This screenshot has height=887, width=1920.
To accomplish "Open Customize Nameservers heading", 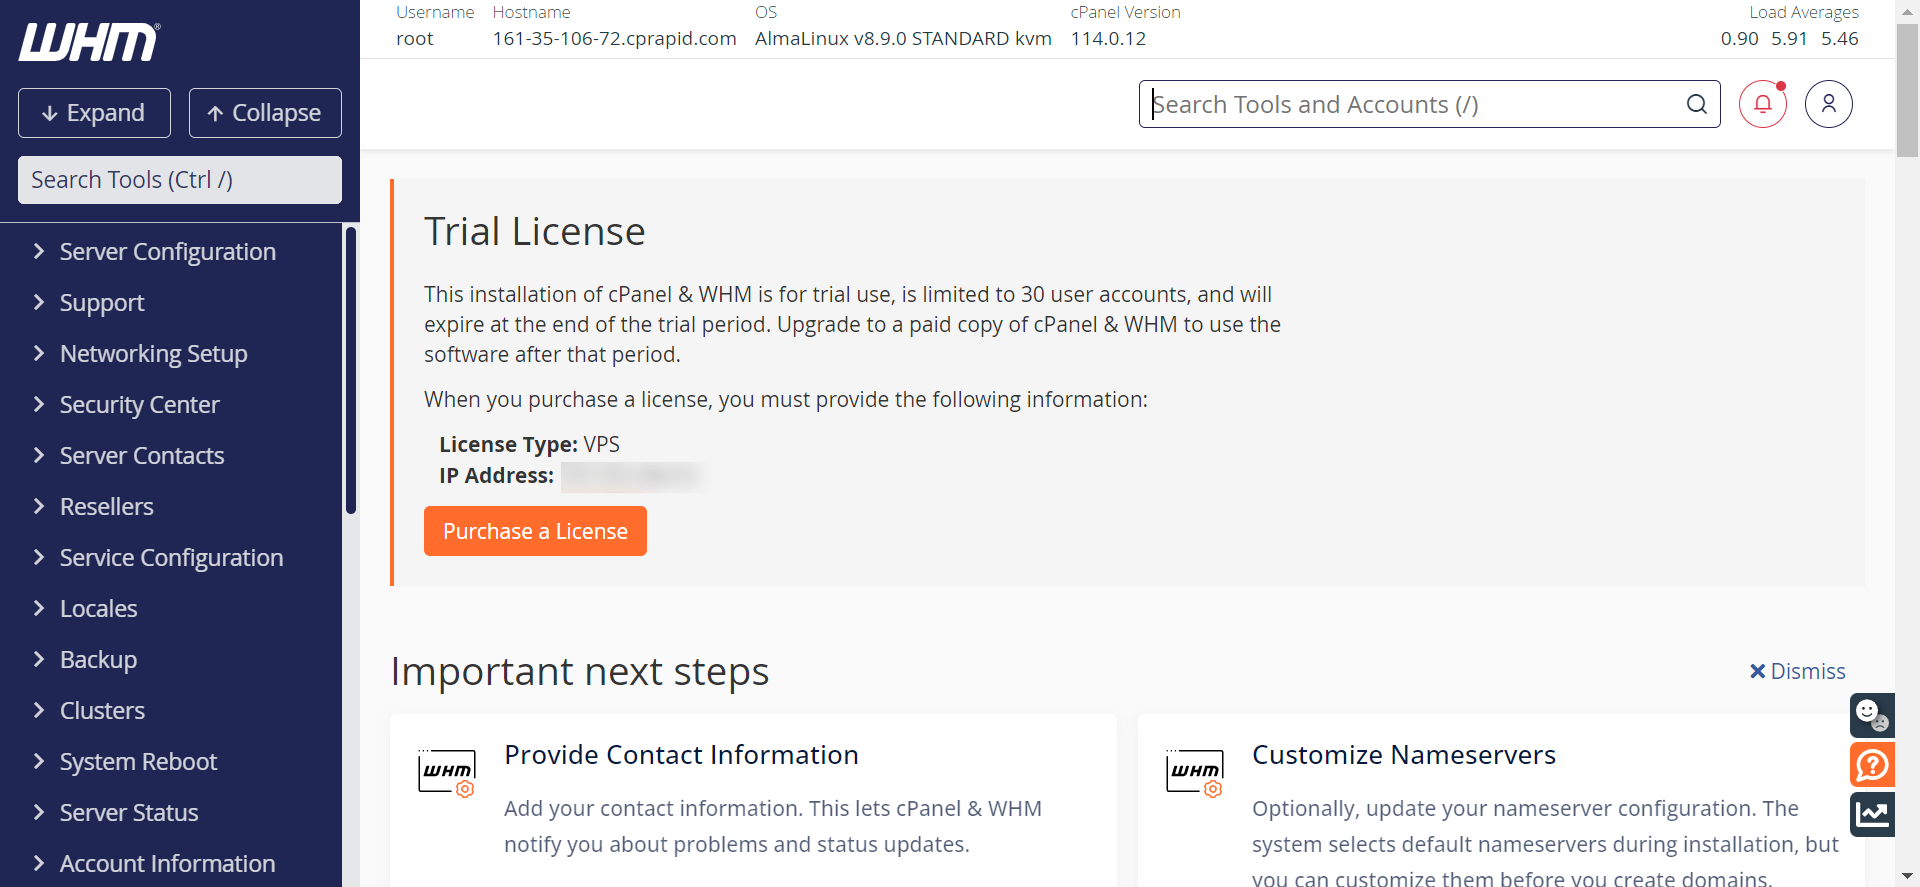I will (1404, 755).
